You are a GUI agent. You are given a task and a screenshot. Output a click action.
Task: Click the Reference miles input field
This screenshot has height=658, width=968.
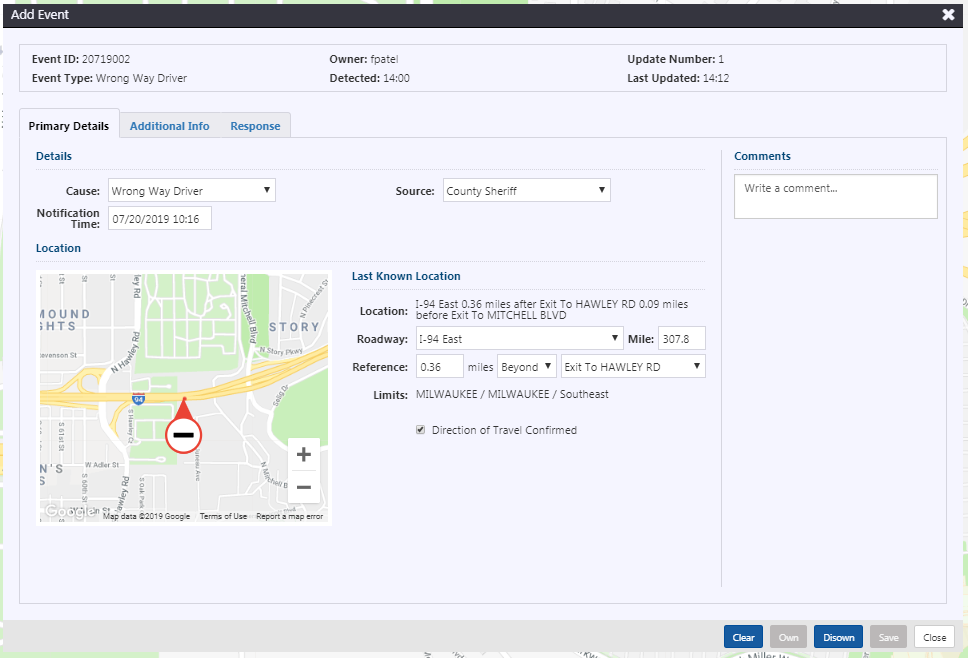tap(440, 367)
